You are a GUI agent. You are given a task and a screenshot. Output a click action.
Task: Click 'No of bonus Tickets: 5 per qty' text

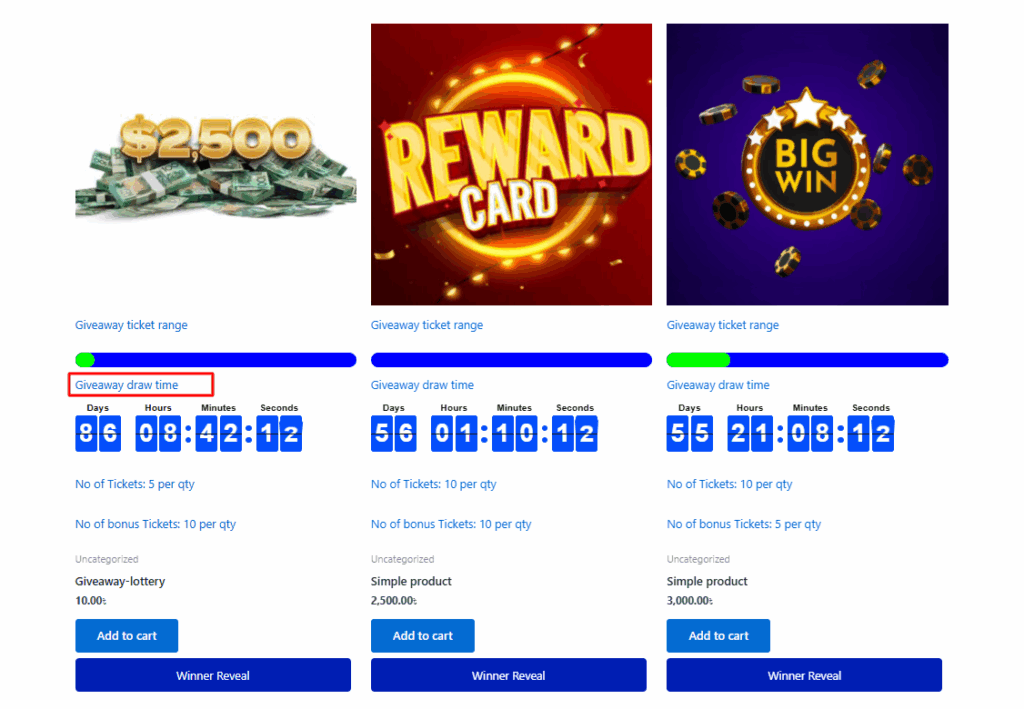(x=744, y=524)
